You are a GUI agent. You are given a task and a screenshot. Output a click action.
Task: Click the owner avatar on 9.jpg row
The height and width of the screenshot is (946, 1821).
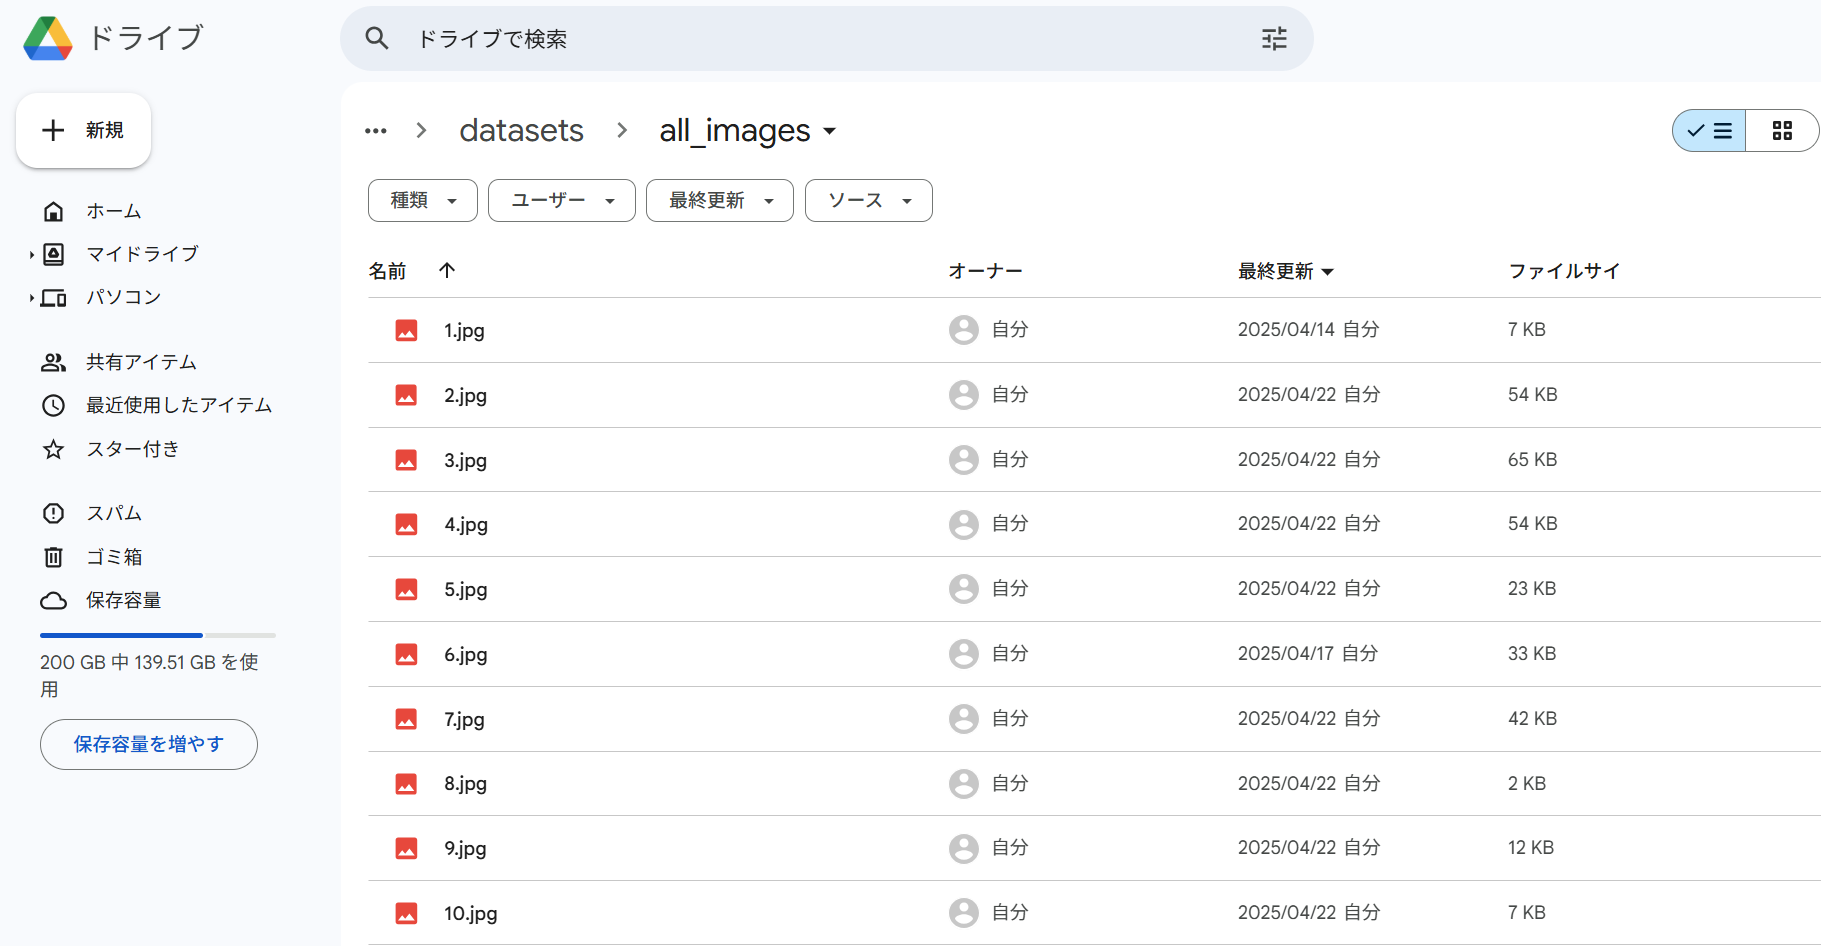point(964,848)
